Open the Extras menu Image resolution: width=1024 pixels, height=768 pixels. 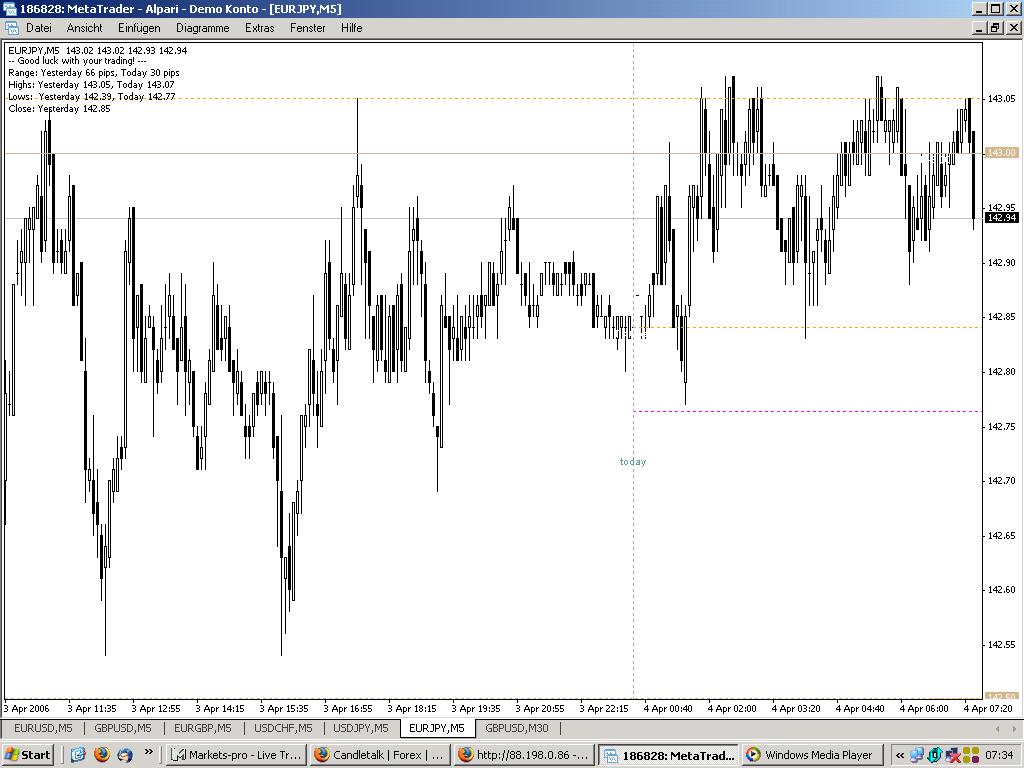[x=259, y=28]
